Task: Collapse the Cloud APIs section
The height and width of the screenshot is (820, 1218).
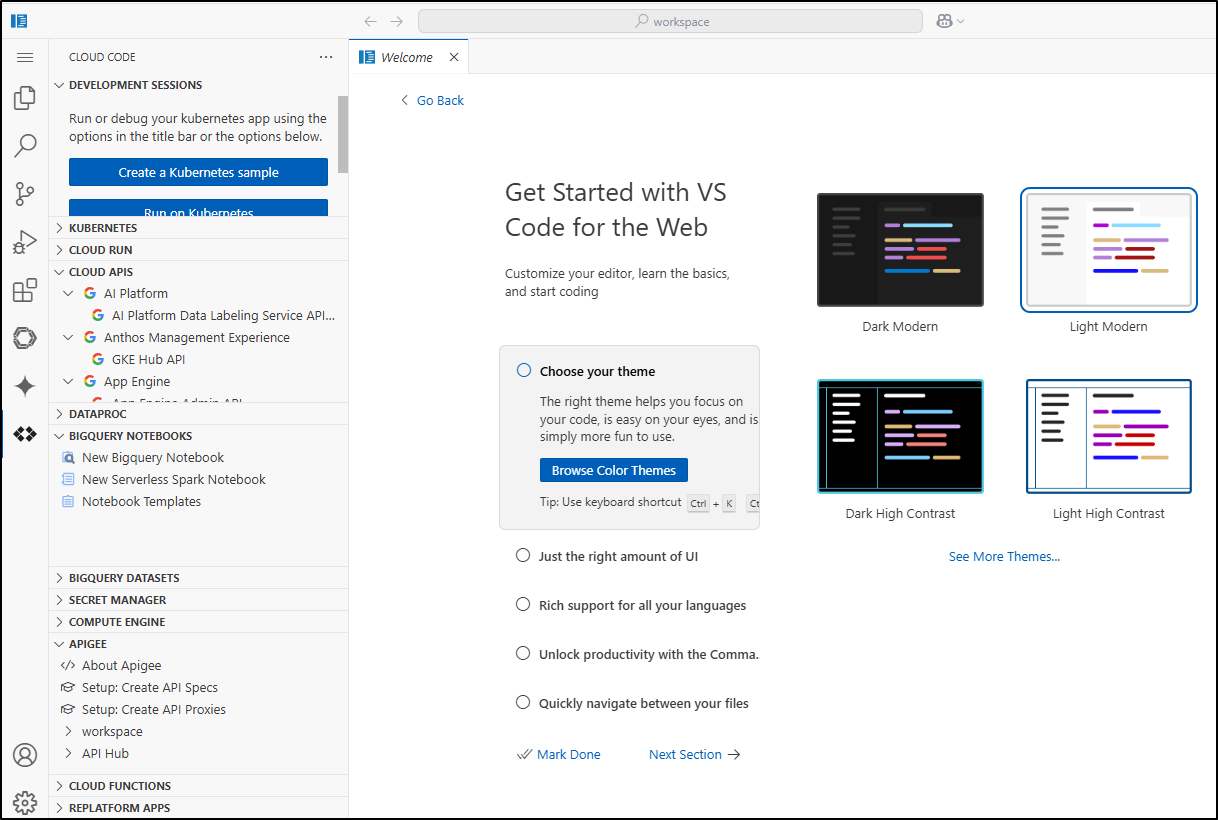Action: click(198, 272)
